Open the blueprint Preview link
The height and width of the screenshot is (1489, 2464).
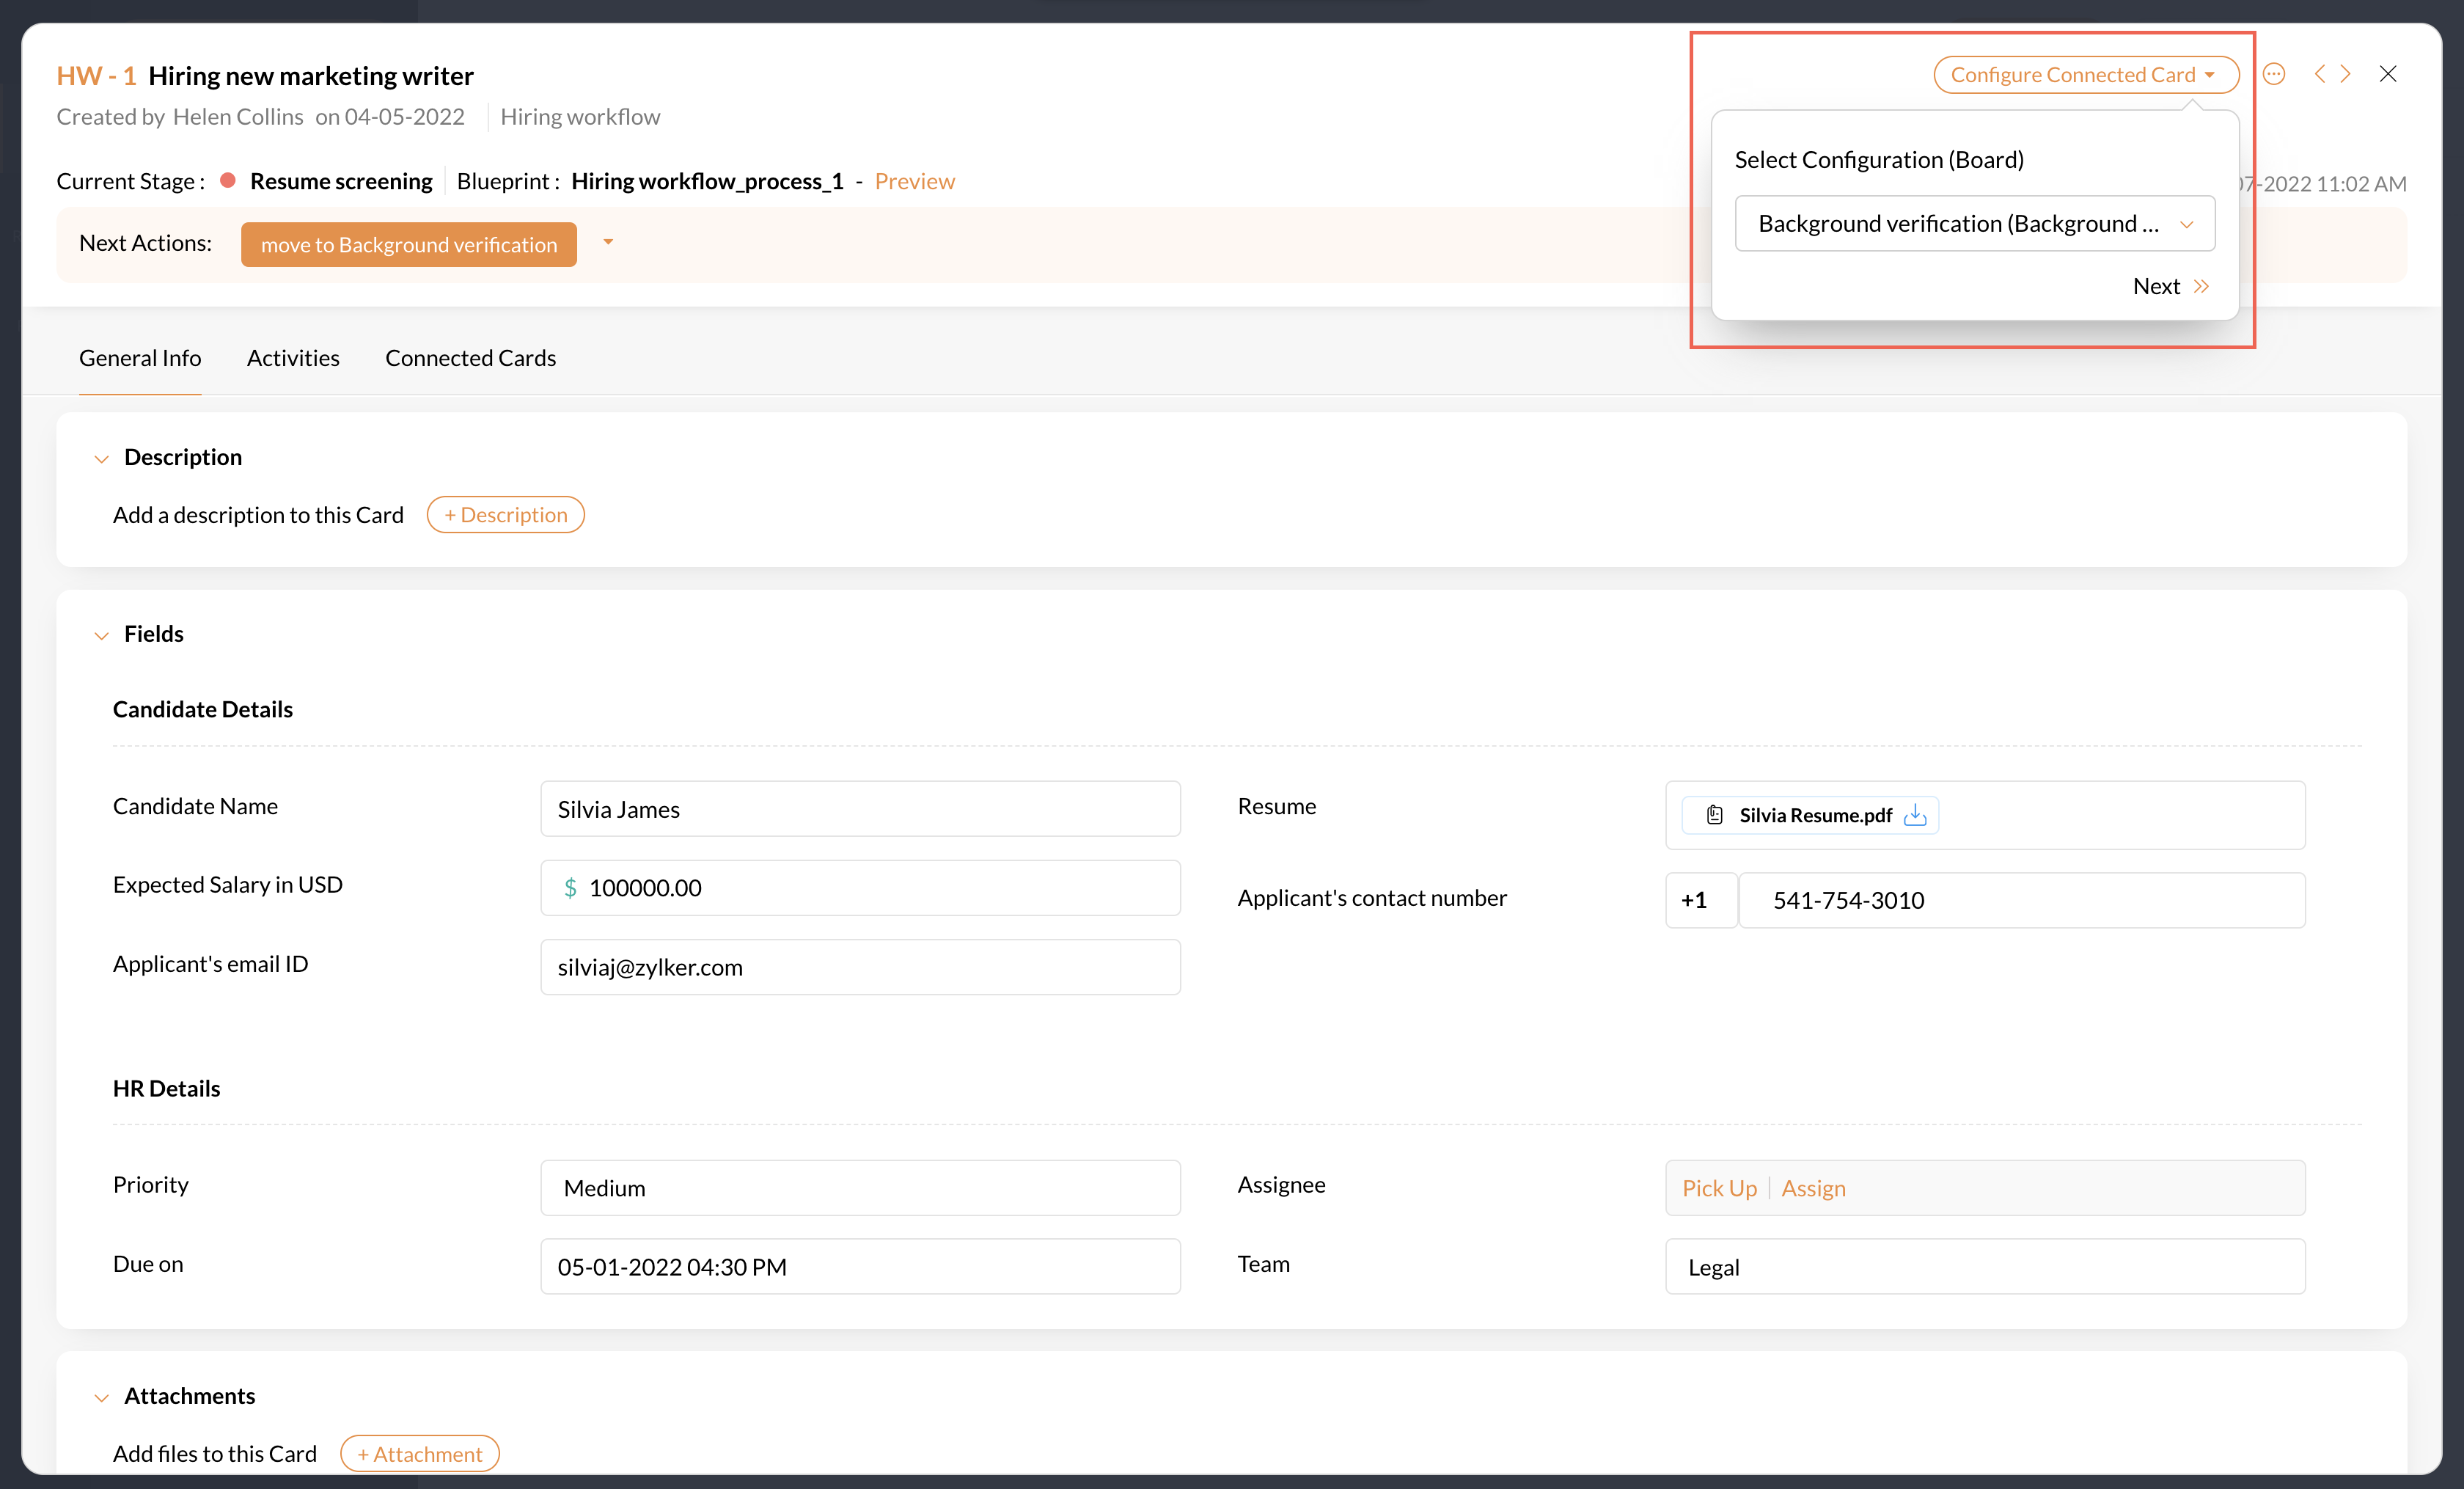(914, 182)
